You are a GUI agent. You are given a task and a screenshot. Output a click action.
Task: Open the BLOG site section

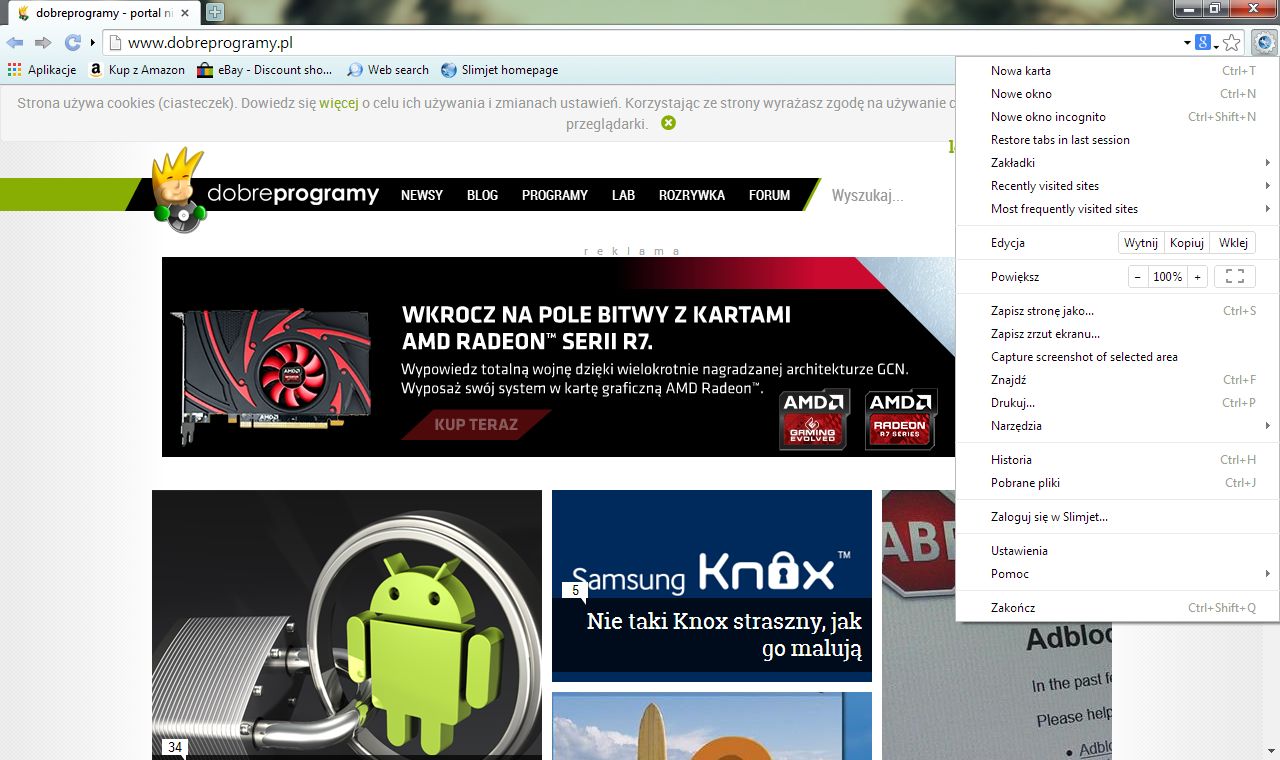482,195
